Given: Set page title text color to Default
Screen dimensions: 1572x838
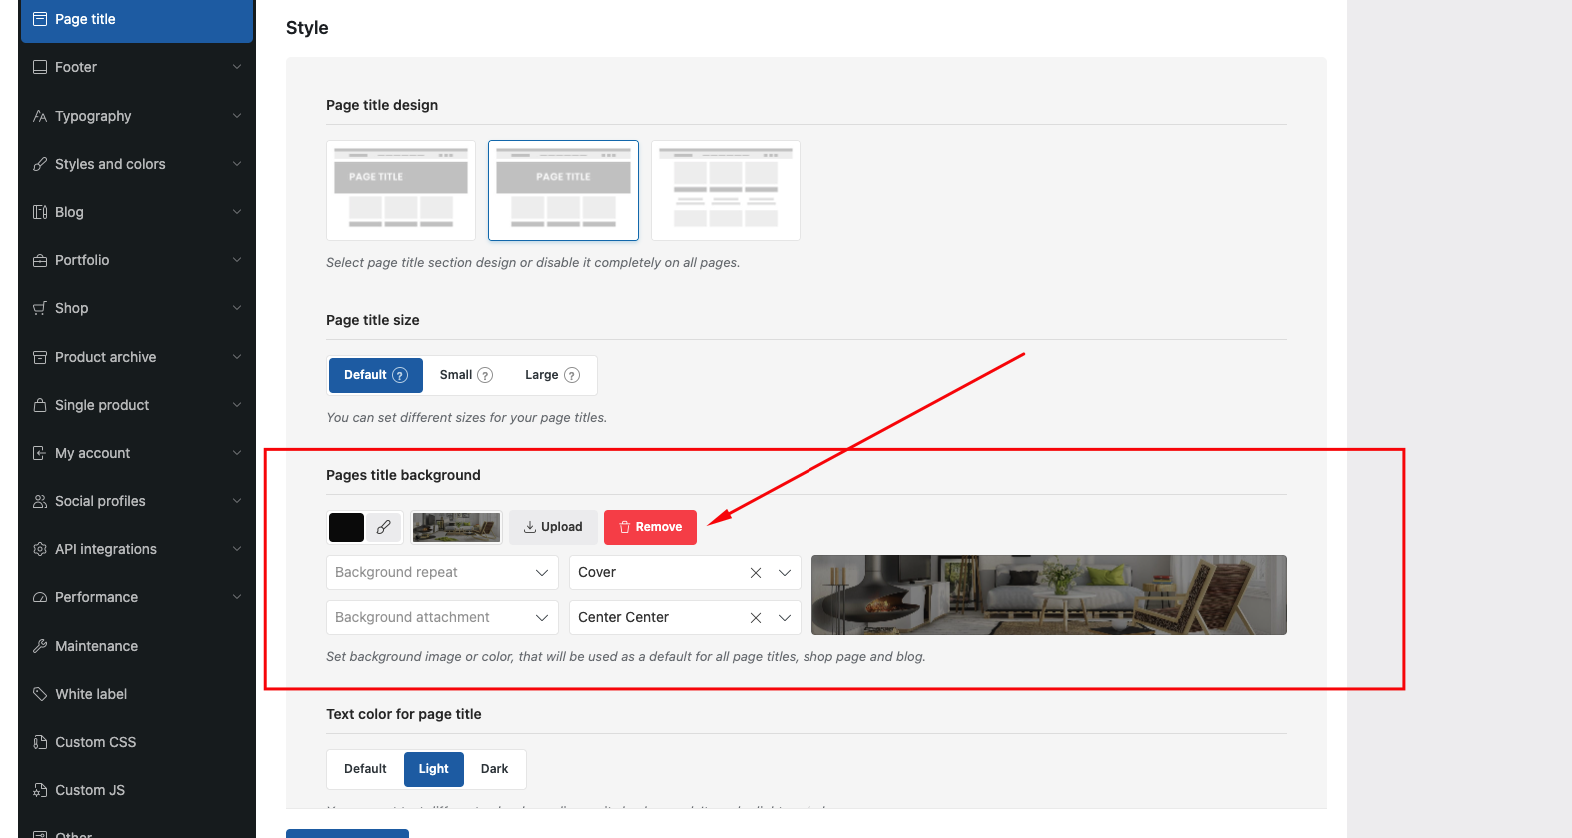Looking at the screenshot, I should point(365,769).
